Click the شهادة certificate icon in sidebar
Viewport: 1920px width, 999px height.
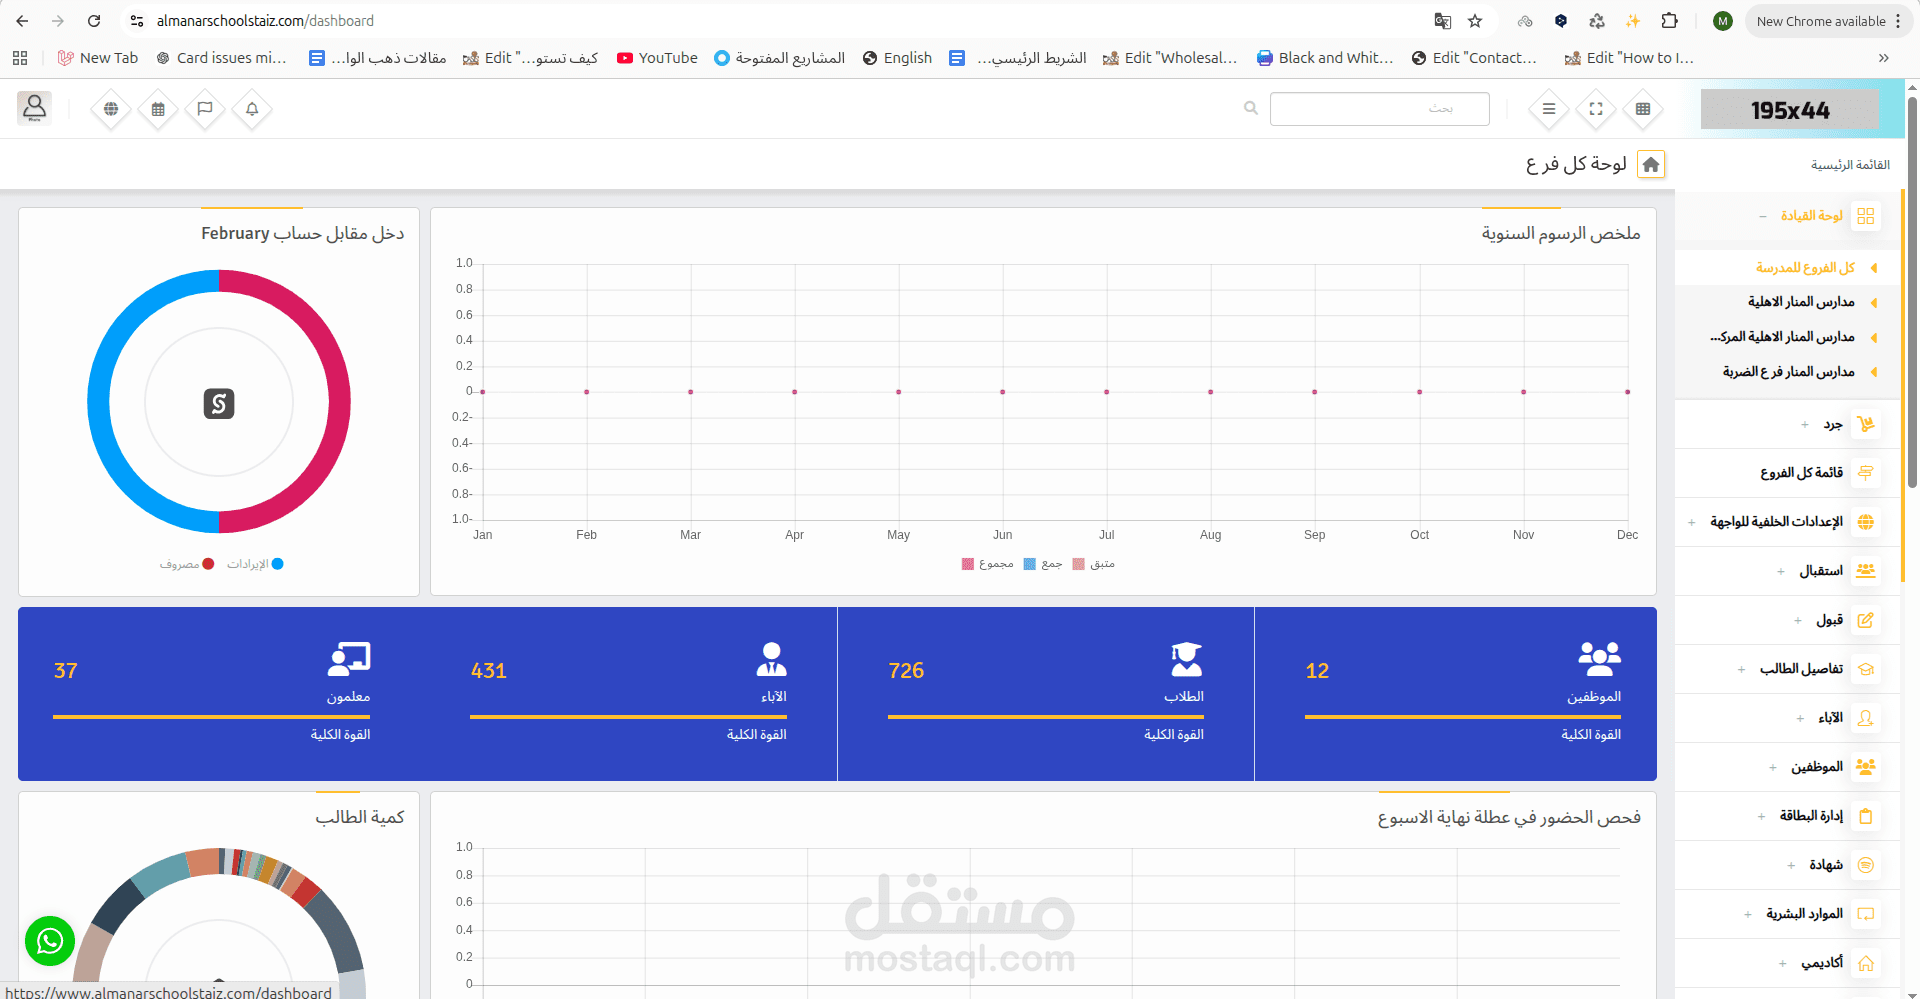1866,865
